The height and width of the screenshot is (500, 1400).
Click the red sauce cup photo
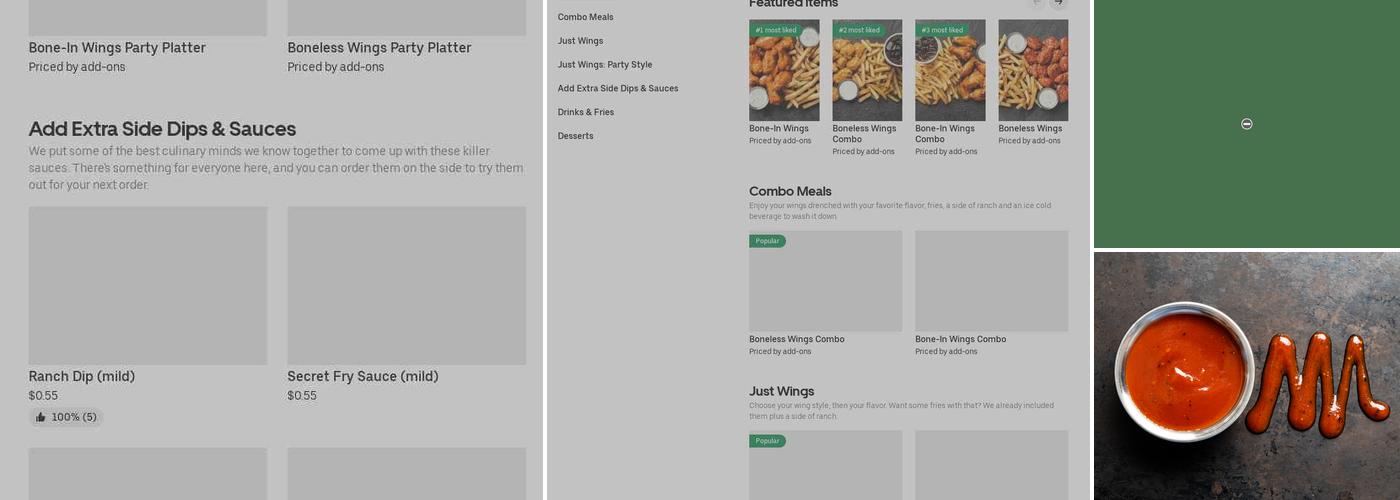click(1185, 372)
